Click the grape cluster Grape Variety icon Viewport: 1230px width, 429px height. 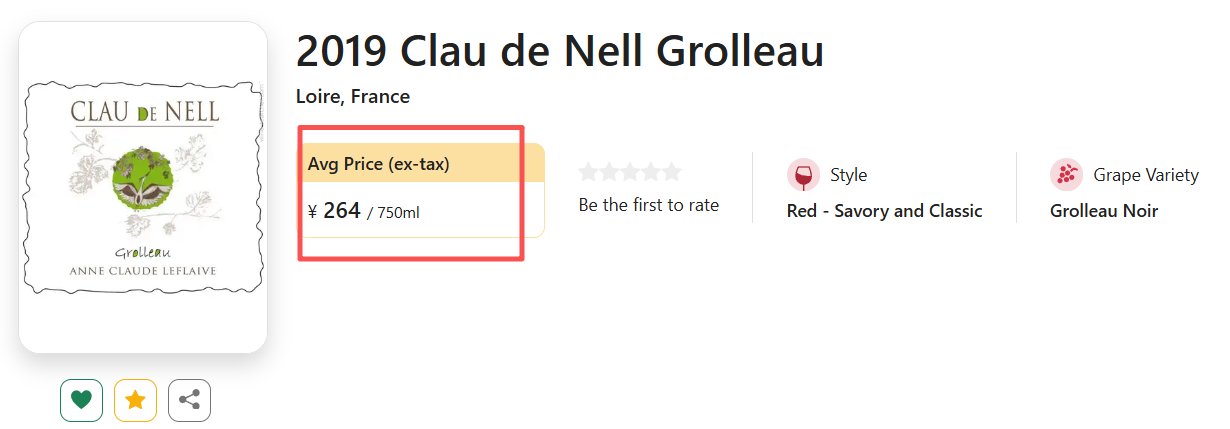[1066, 175]
